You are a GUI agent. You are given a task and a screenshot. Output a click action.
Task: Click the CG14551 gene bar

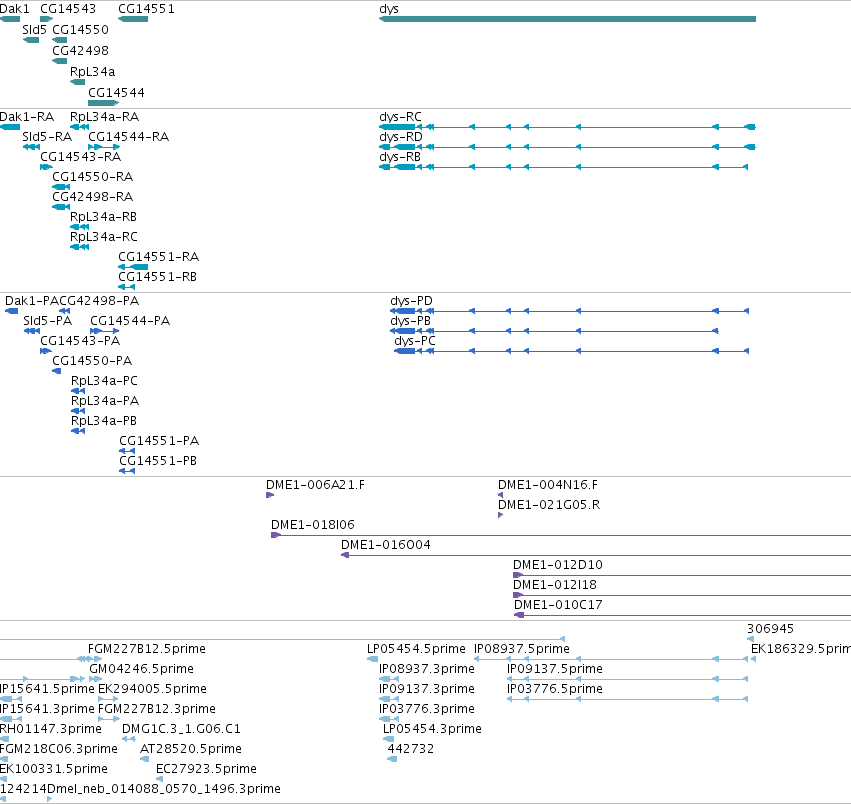tap(133, 19)
